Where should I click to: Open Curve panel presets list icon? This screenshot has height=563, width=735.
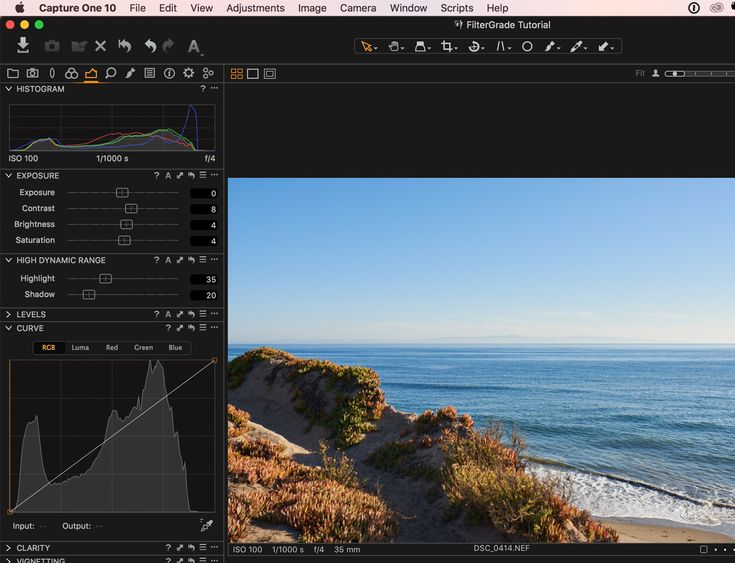pyautogui.click(x=202, y=328)
